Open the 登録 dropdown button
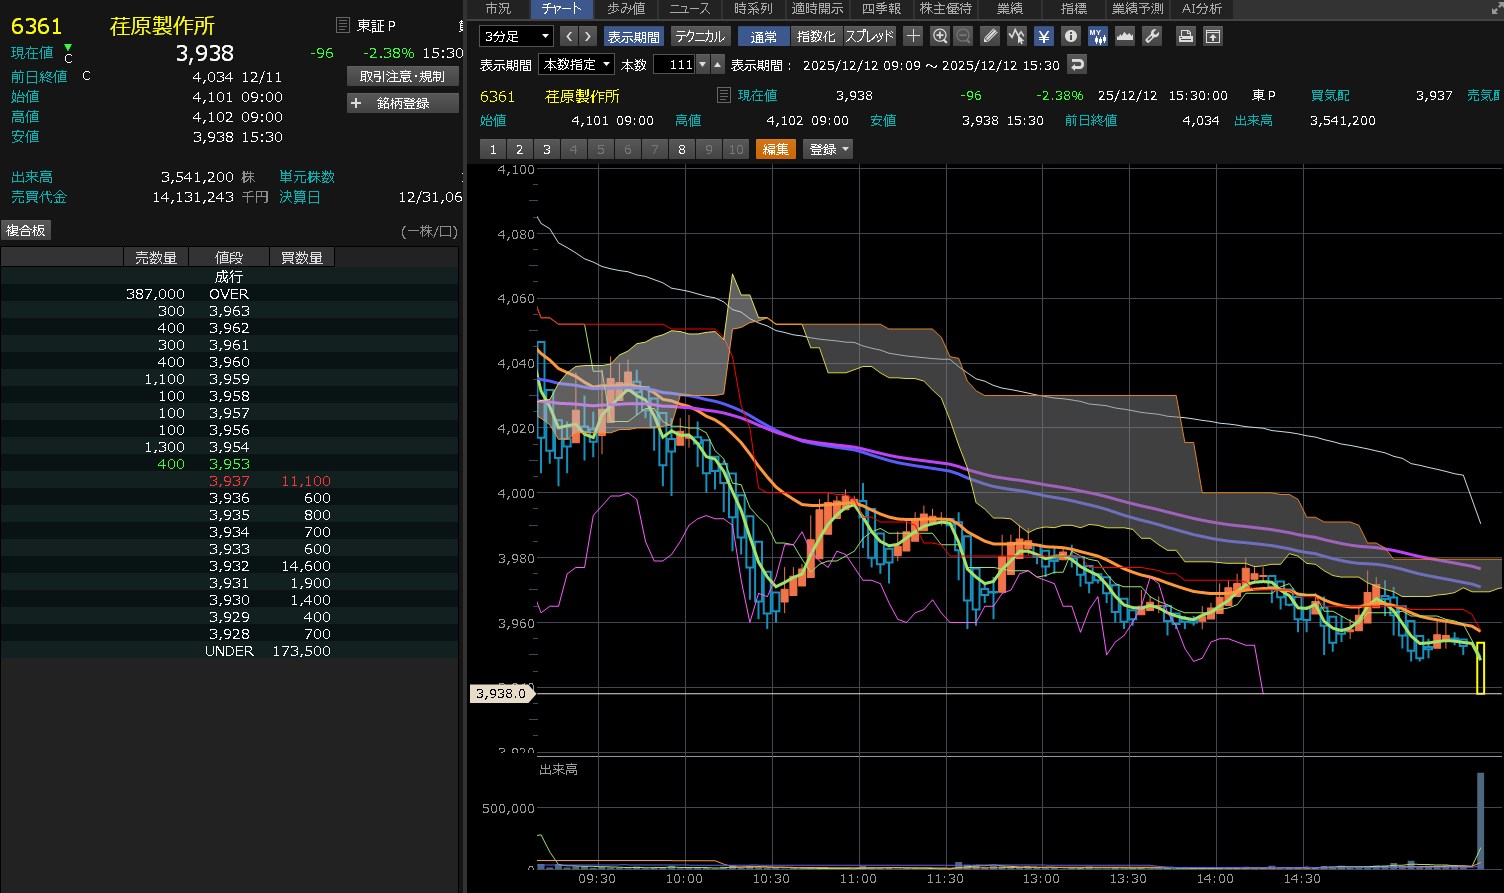The height and width of the screenshot is (893, 1504). pos(830,149)
